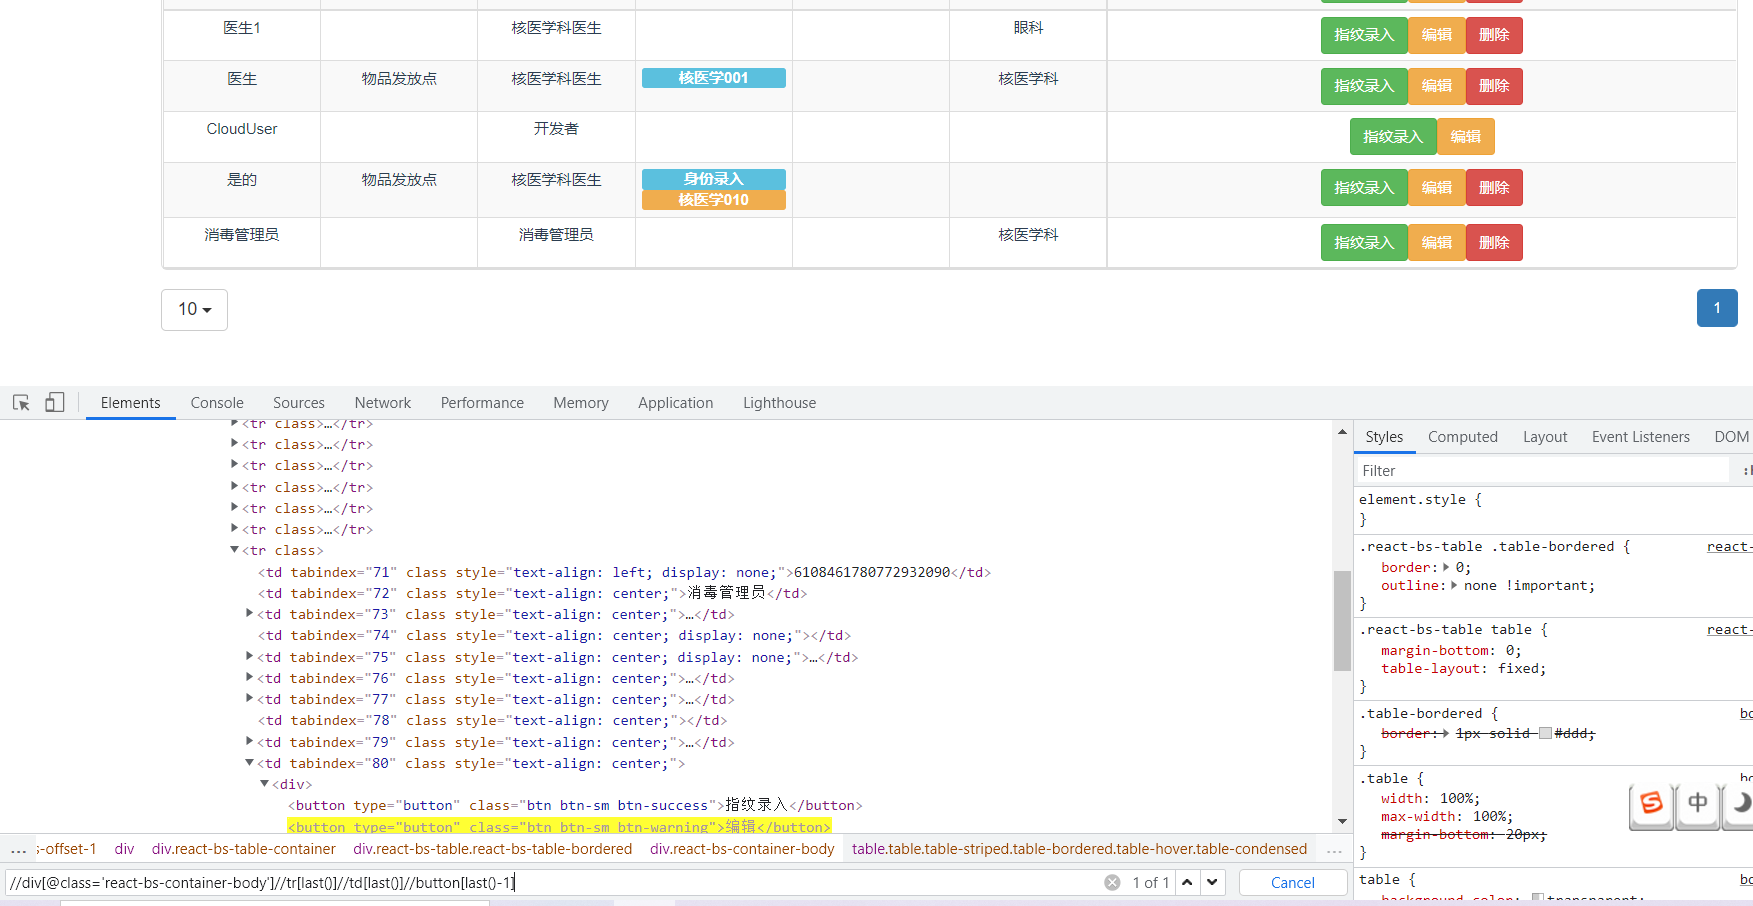
Task: Select the Styles sidebar tab
Action: [1384, 437]
